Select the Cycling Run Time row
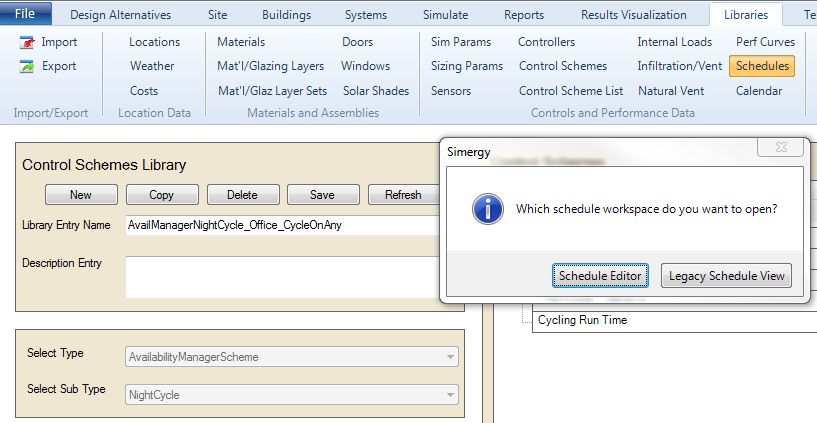Image resolution: width=817 pixels, height=423 pixels. (x=674, y=320)
